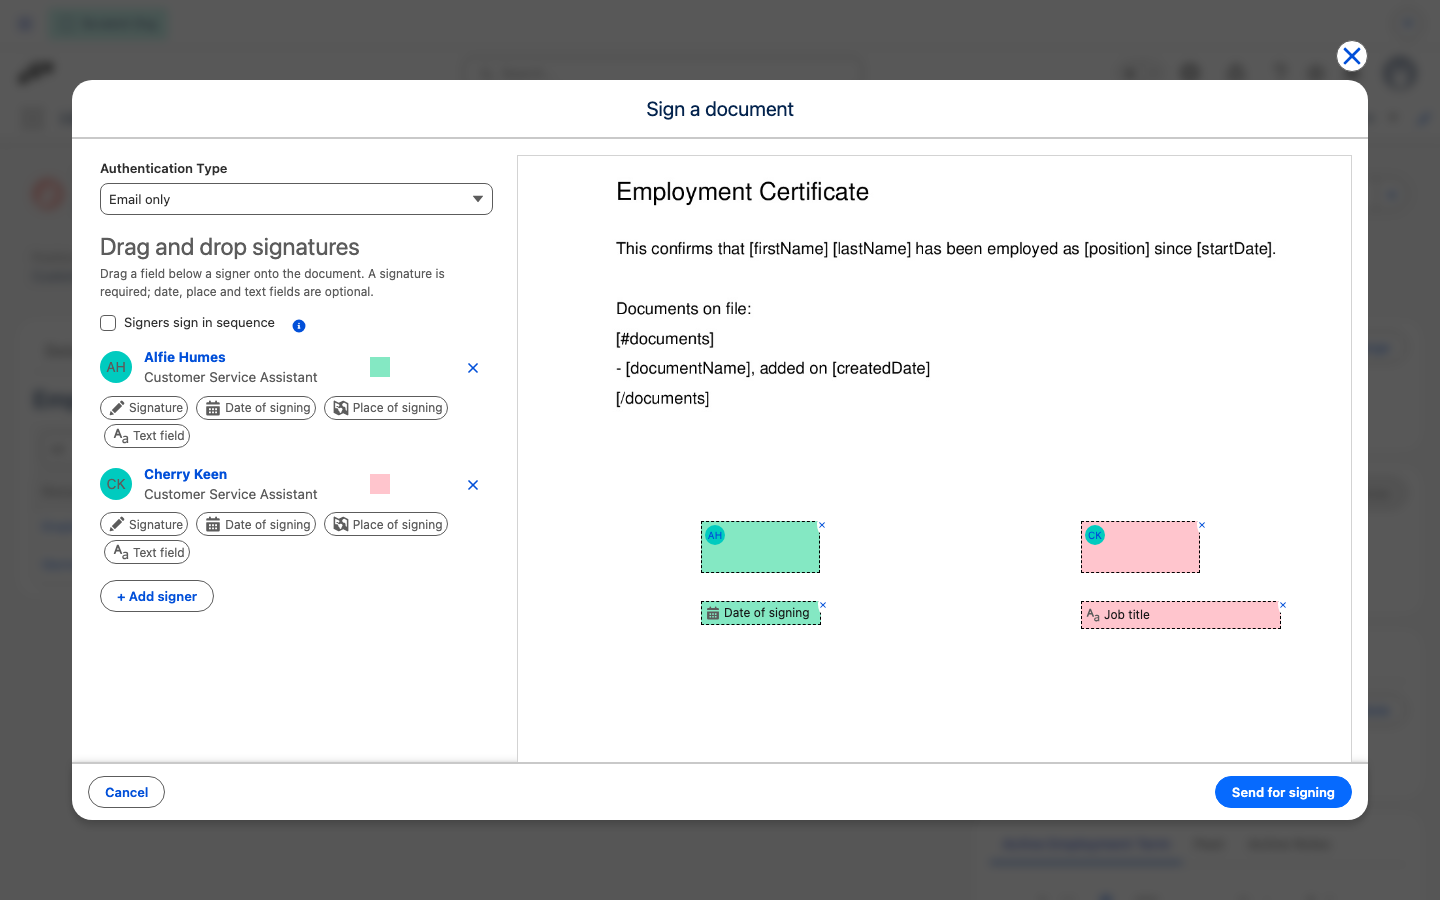1440x900 pixels.
Task: Delete the pink CK signature box on document
Action: point(1202,525)
